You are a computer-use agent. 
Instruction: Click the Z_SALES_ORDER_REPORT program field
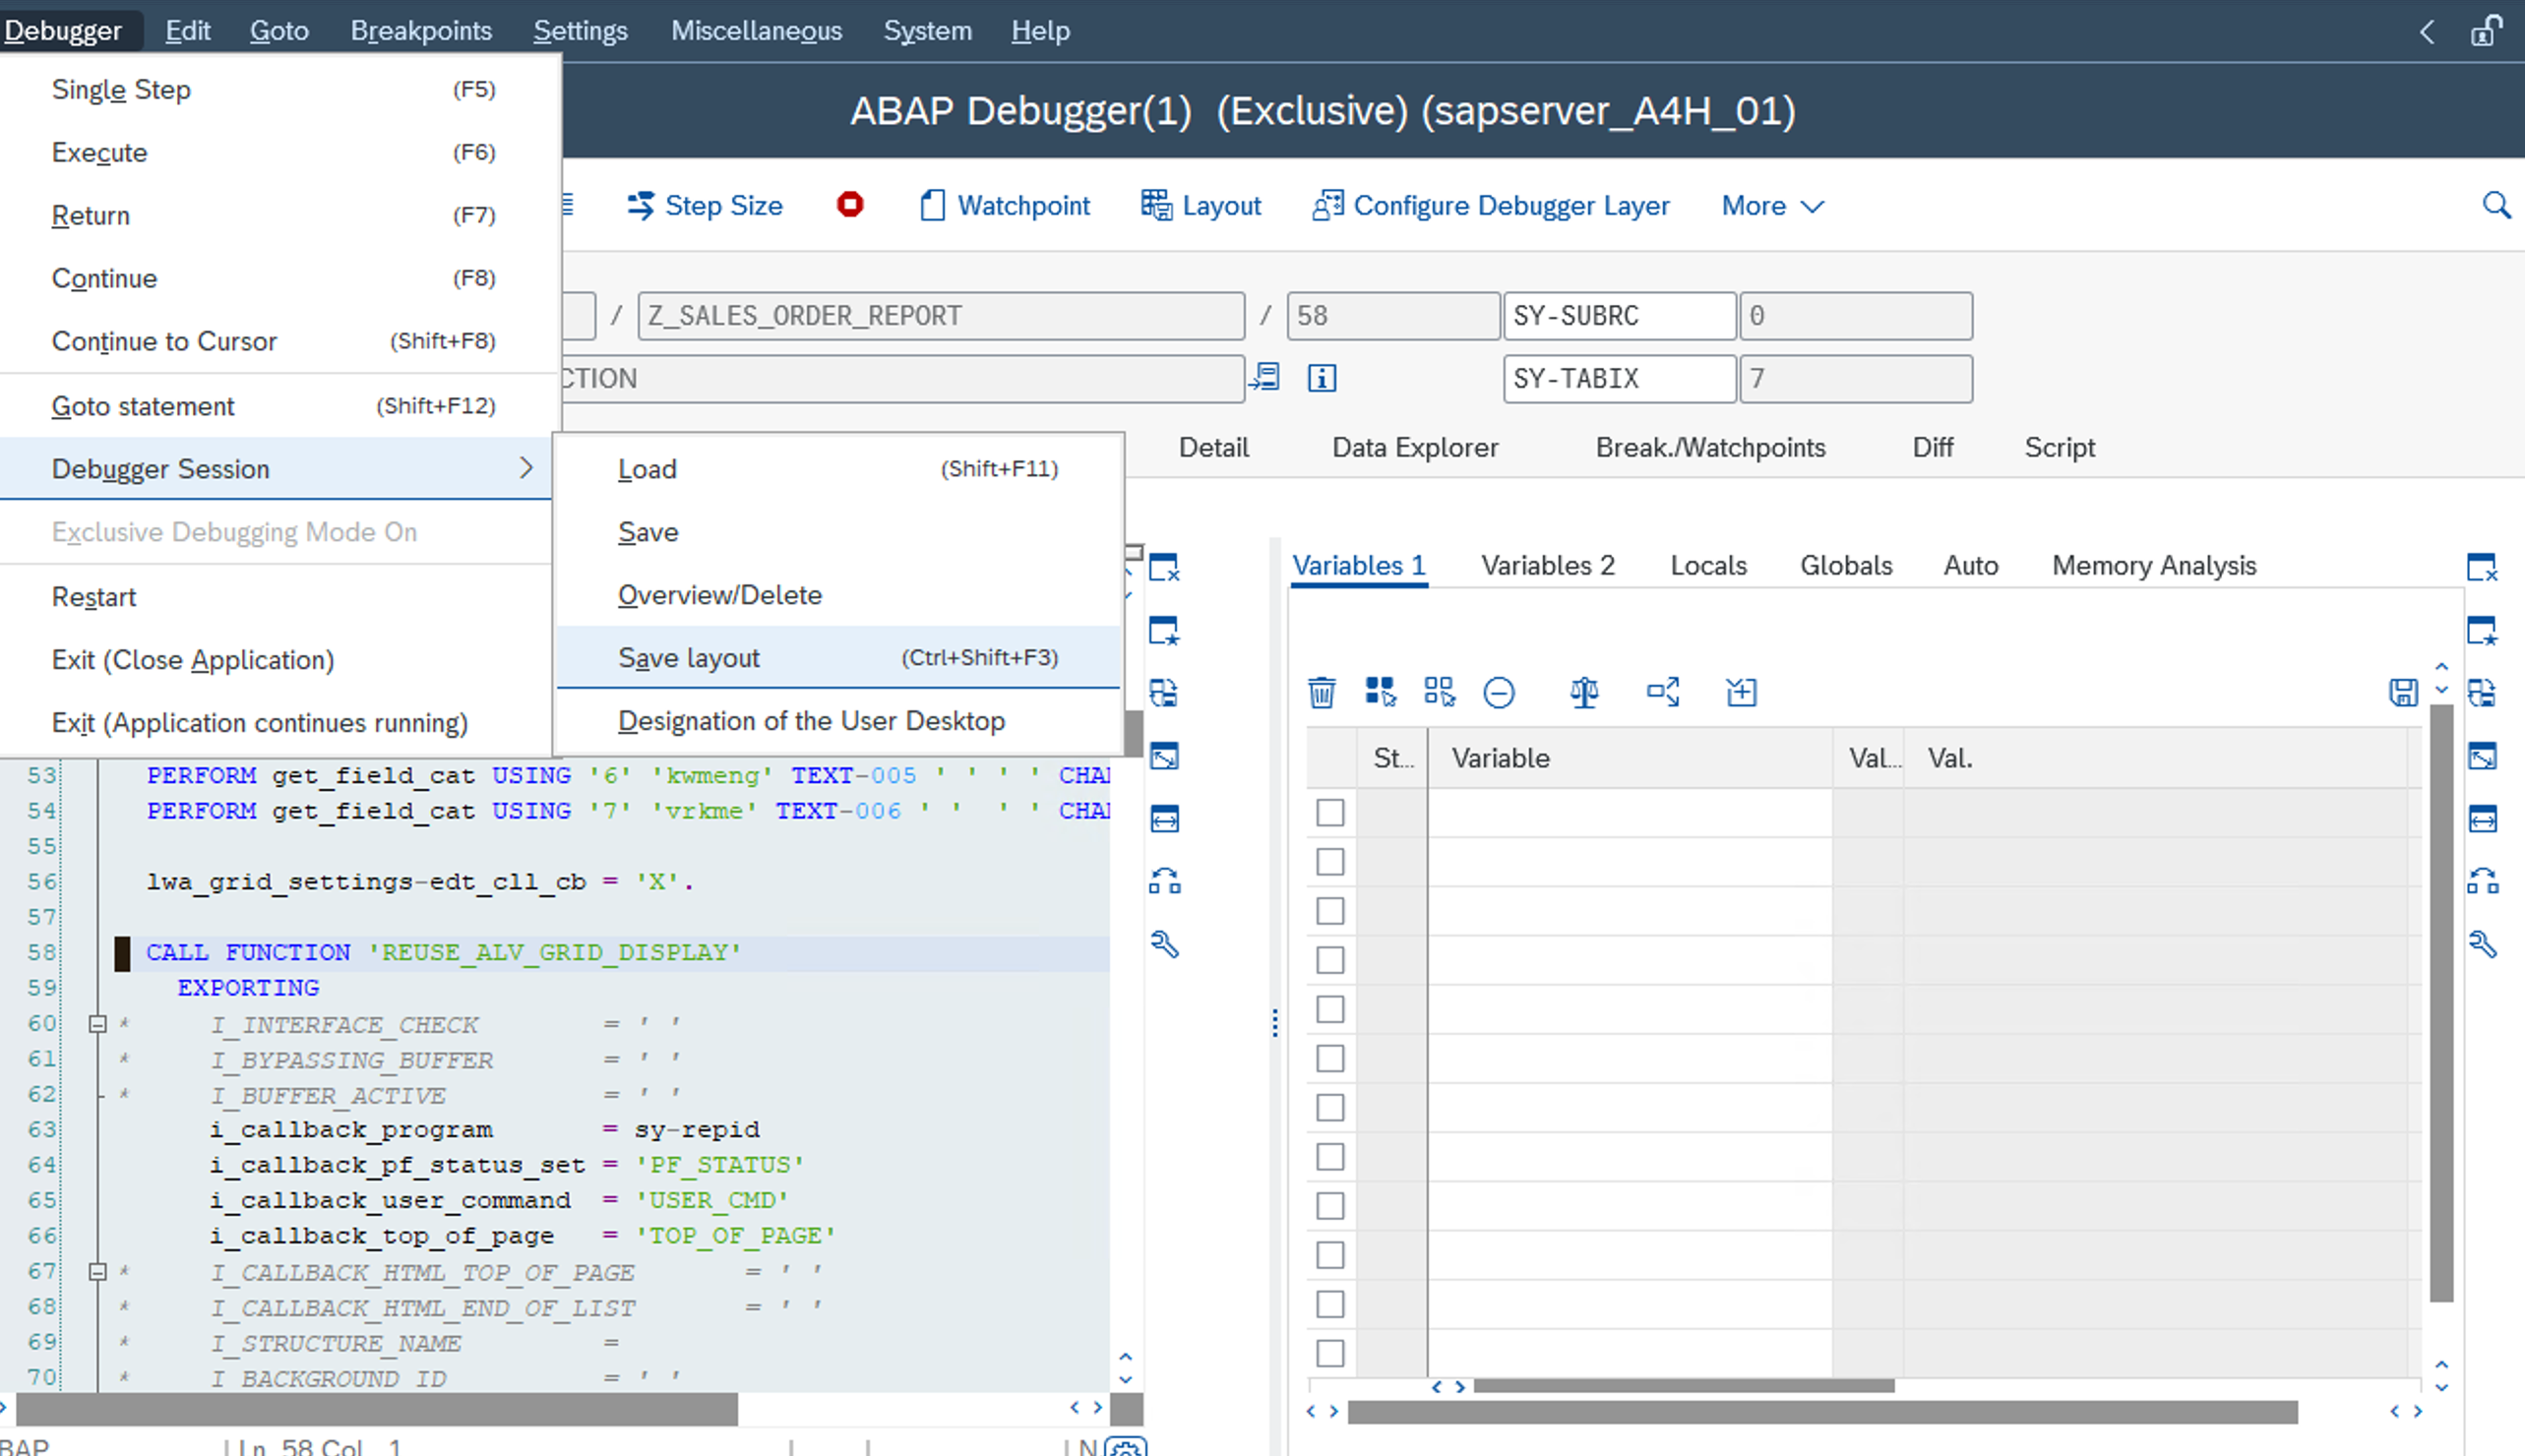pyautogui.click(x=941, y=316)
